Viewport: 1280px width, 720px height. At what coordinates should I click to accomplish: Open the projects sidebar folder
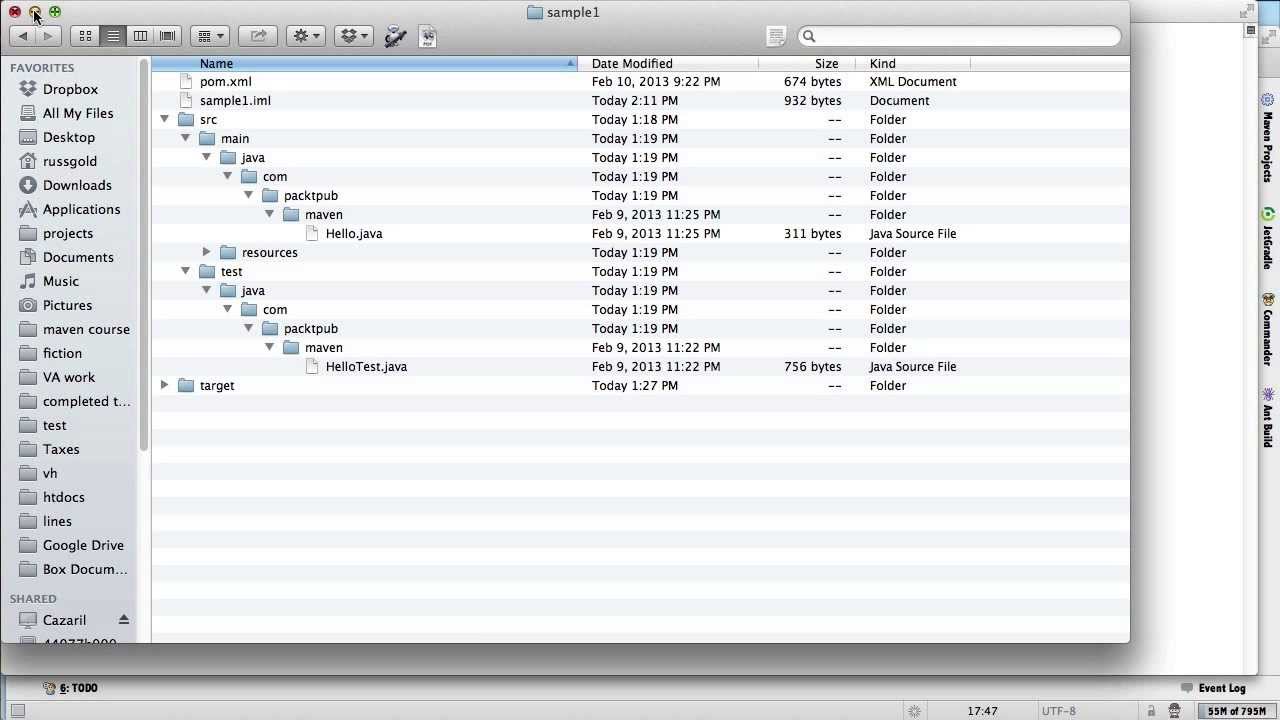pos(68,233)
